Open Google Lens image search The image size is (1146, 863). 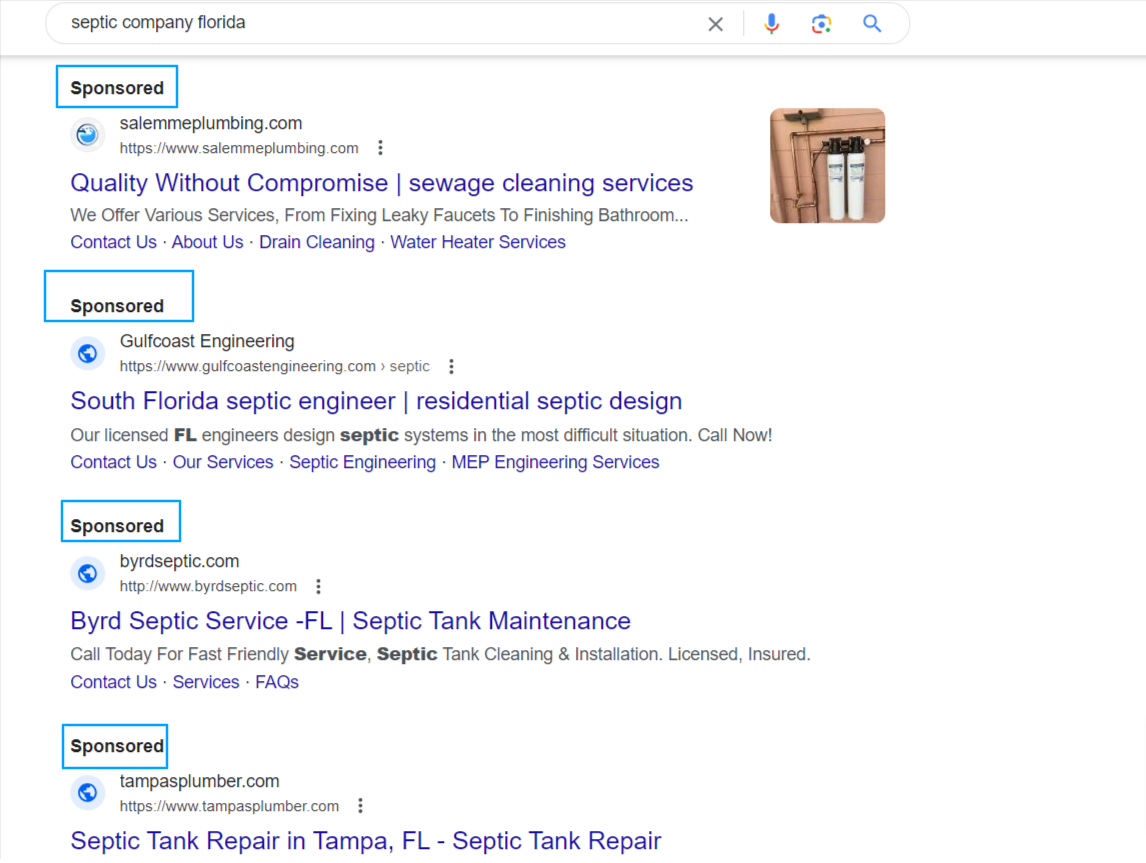click(821, 24)
